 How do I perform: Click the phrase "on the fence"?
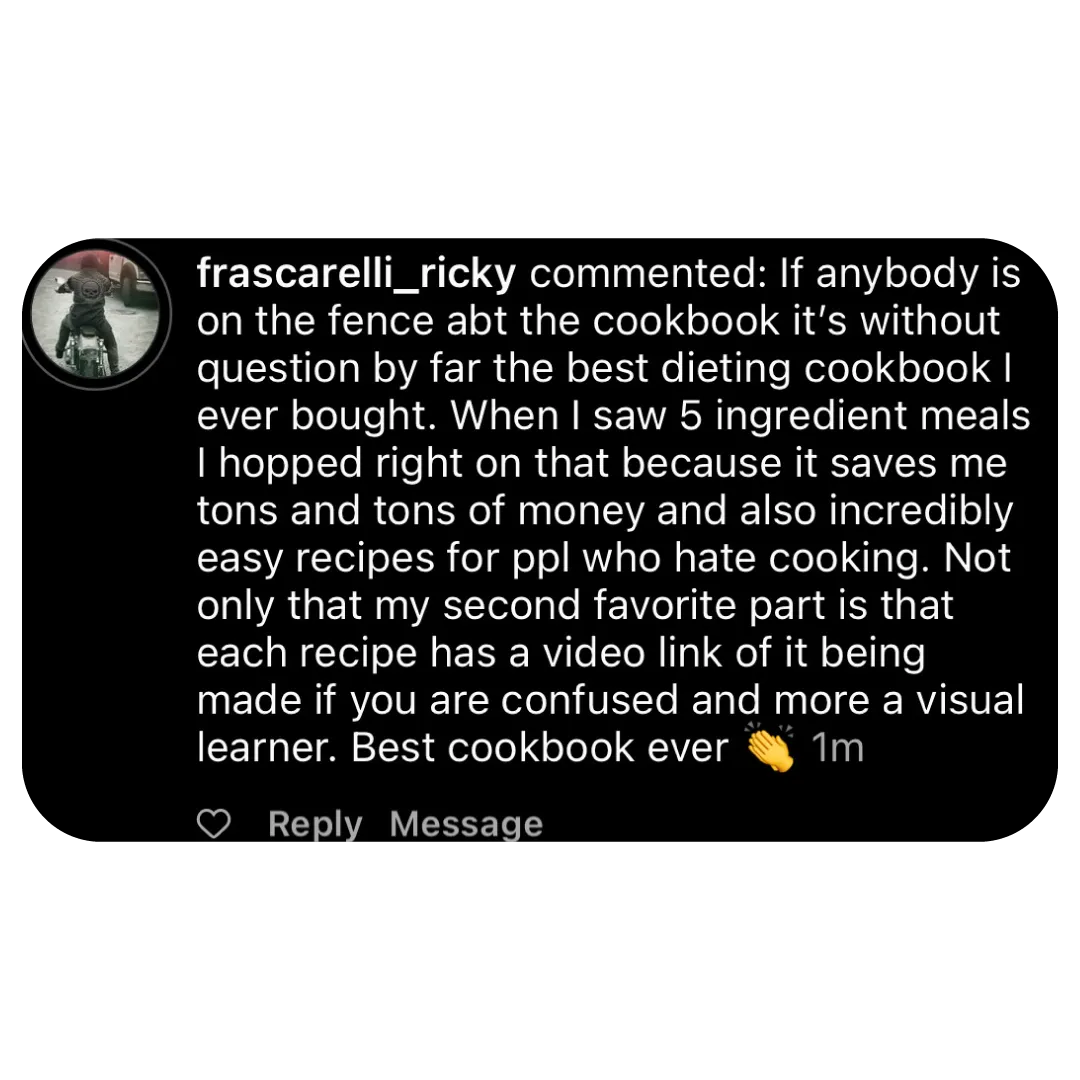click(x=315, y=321)
